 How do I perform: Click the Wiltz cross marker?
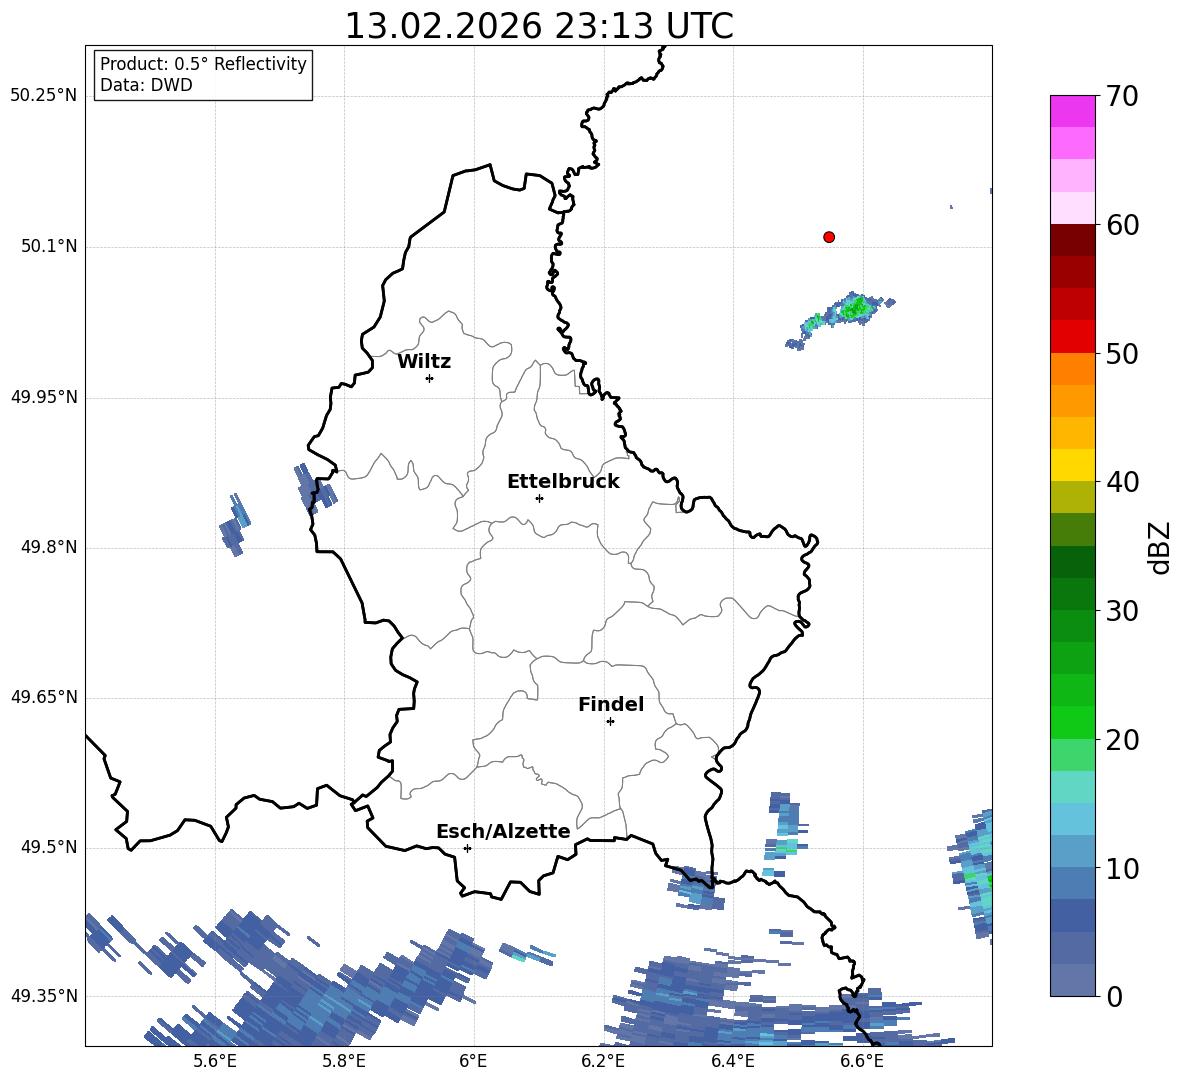click(x=430, y=378)
